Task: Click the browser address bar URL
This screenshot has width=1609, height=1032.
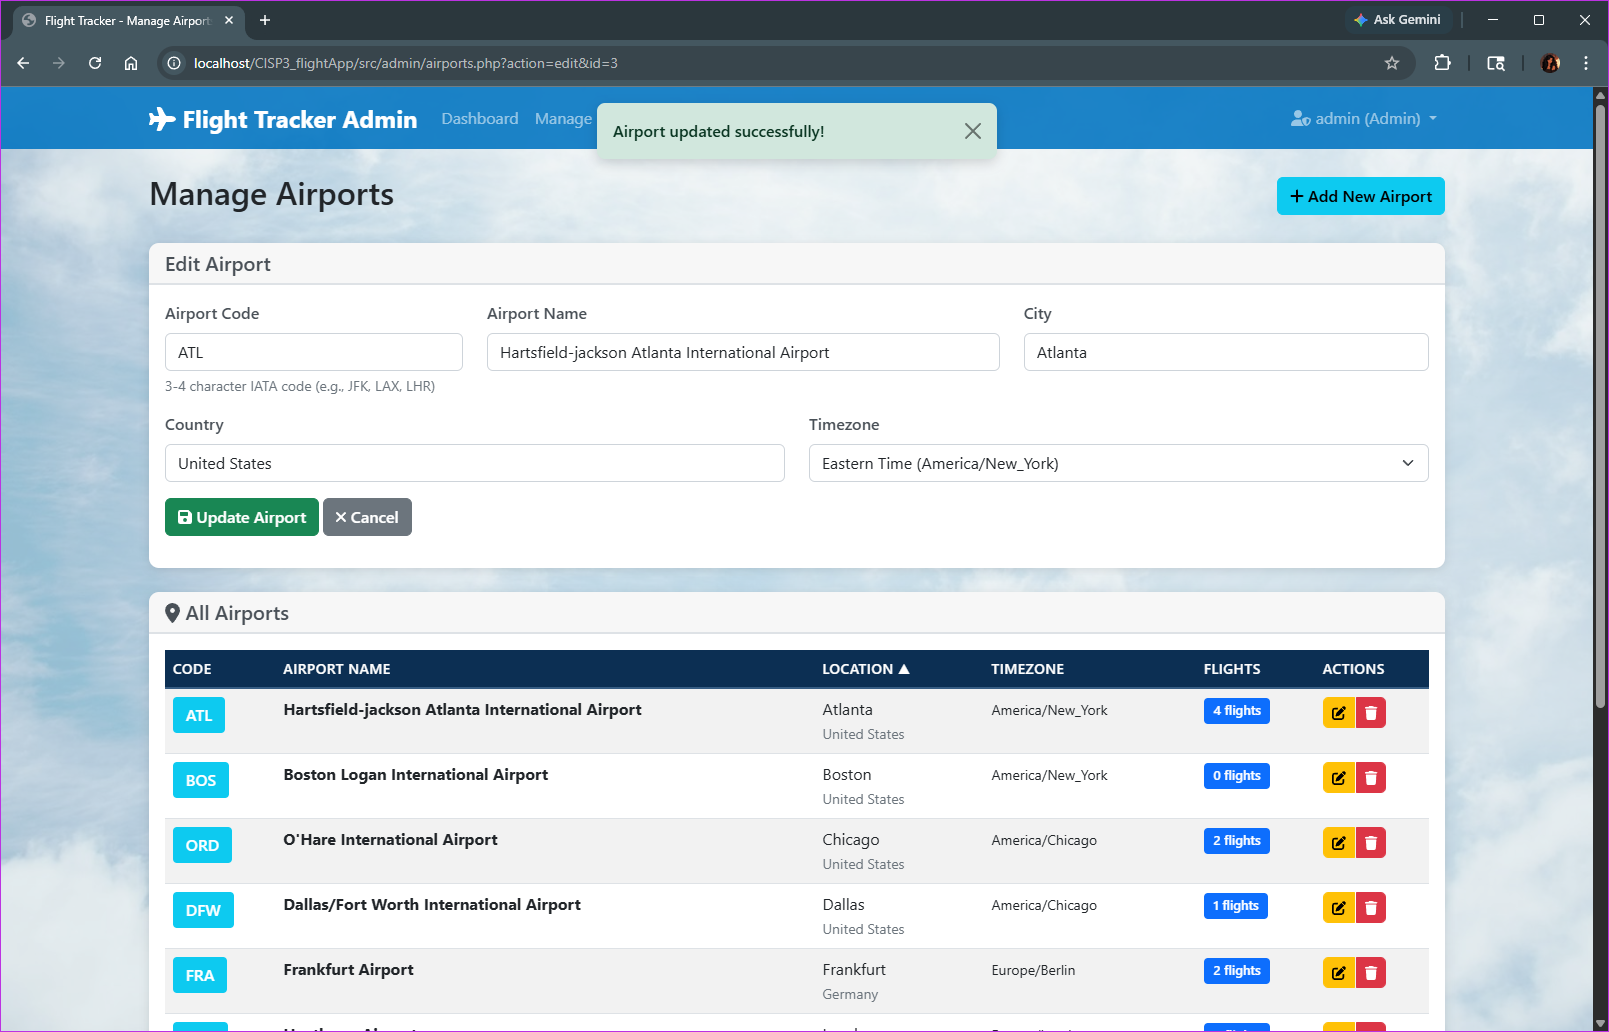Action: [406, 63]
